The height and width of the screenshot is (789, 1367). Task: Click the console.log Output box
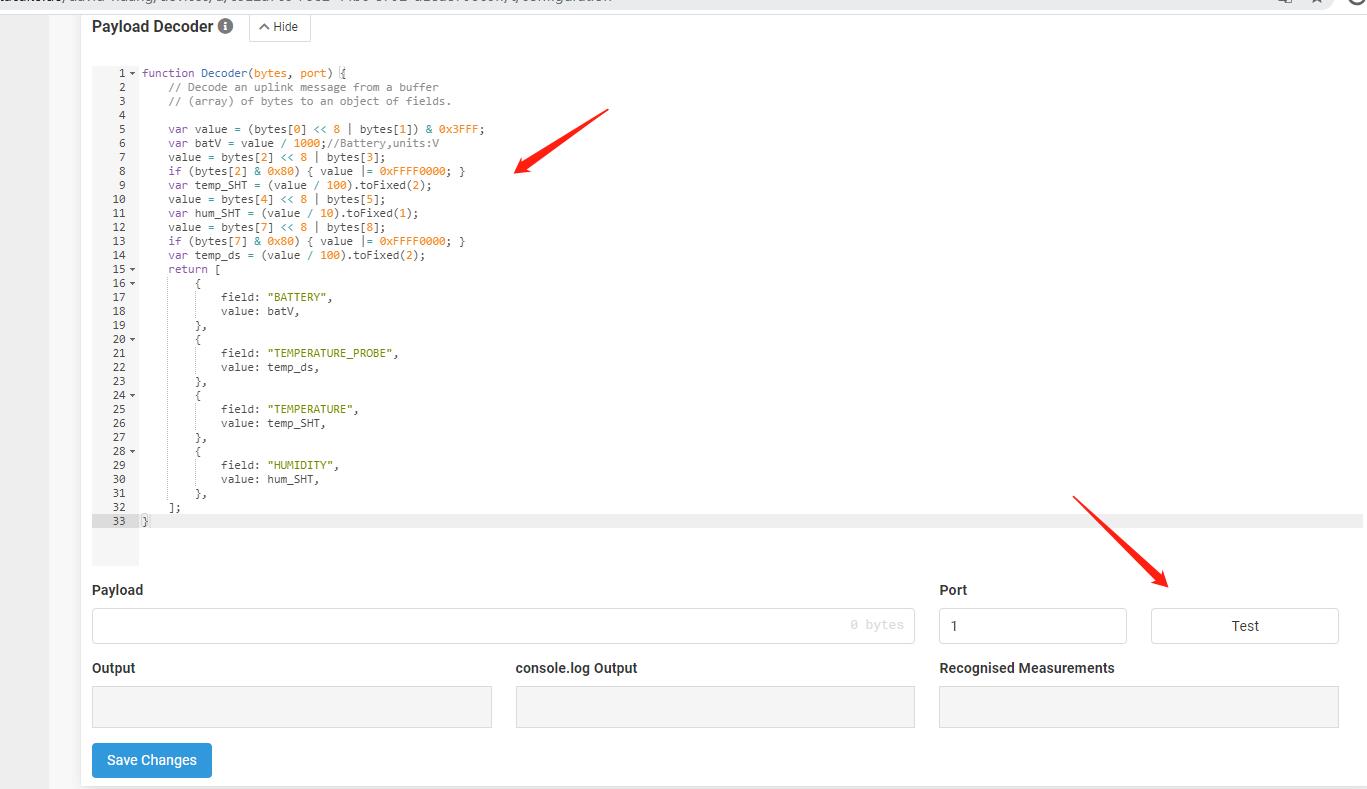(x=715, y=707)
